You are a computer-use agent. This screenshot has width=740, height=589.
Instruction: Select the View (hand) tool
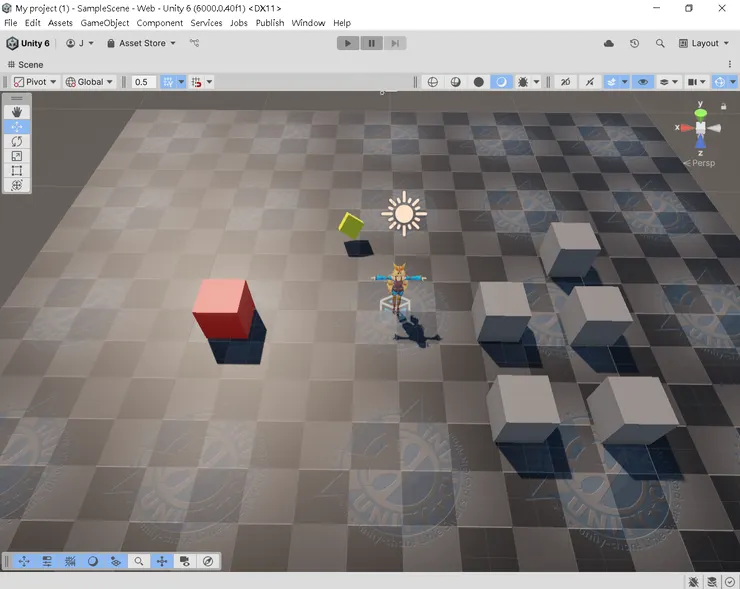pyautogui.click(x=17, y=112)
